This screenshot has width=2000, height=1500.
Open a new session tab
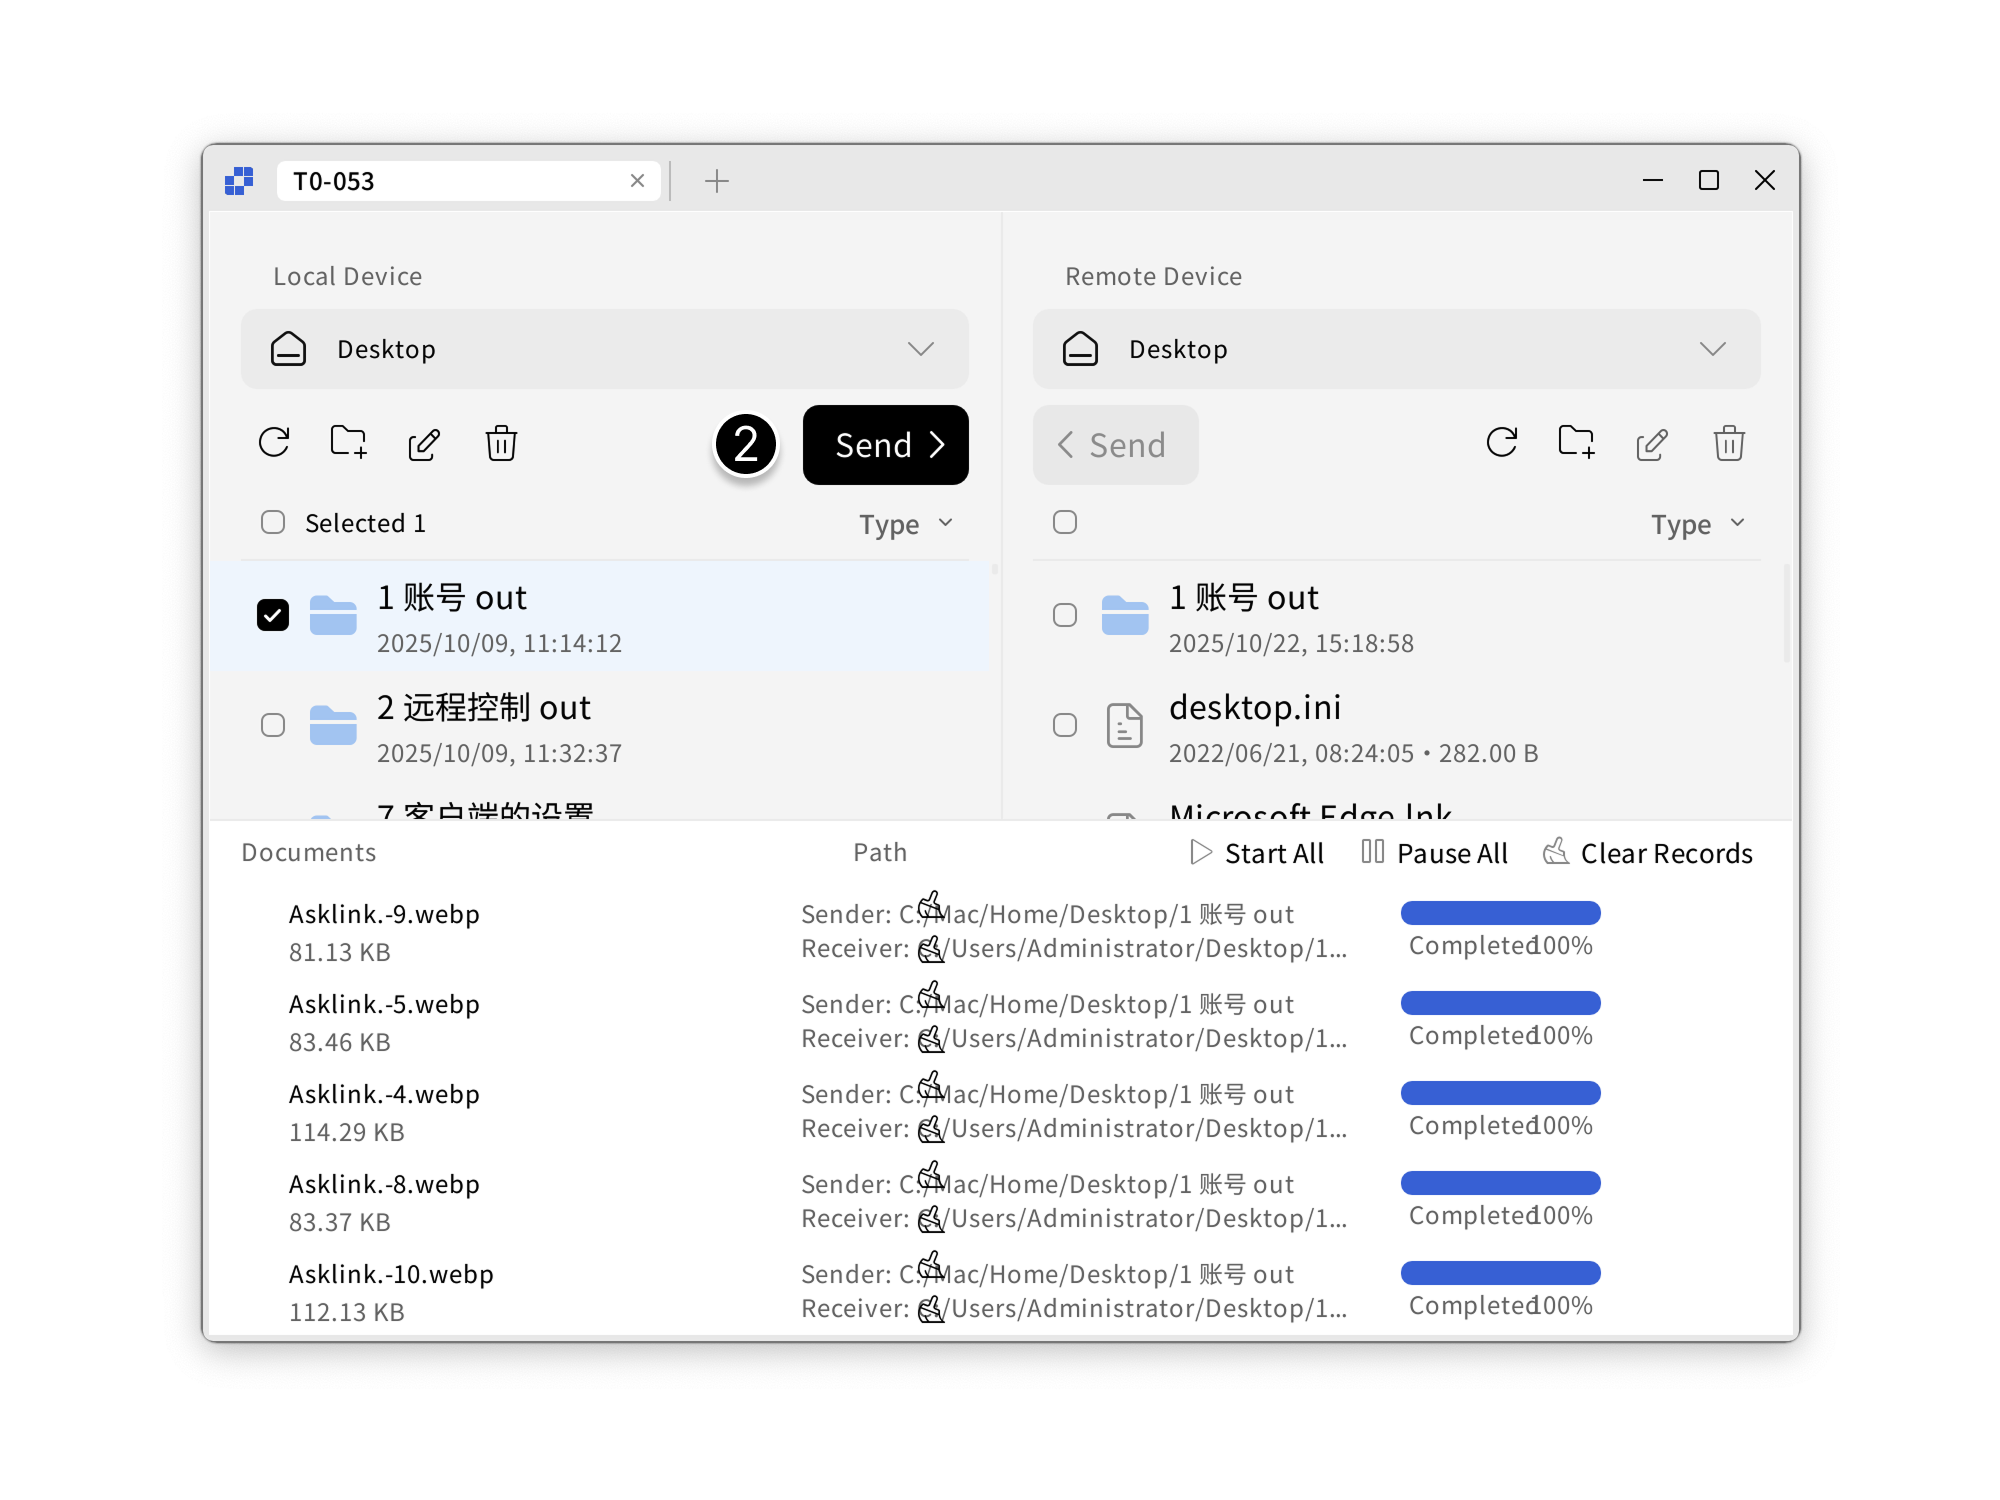pyautogui.click(x=716, y=181)
